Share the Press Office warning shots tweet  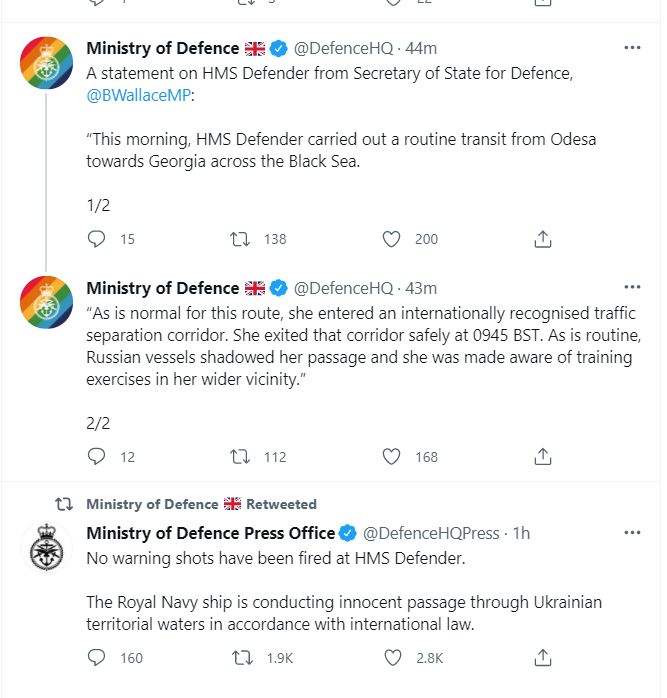(x=543, y=657)
